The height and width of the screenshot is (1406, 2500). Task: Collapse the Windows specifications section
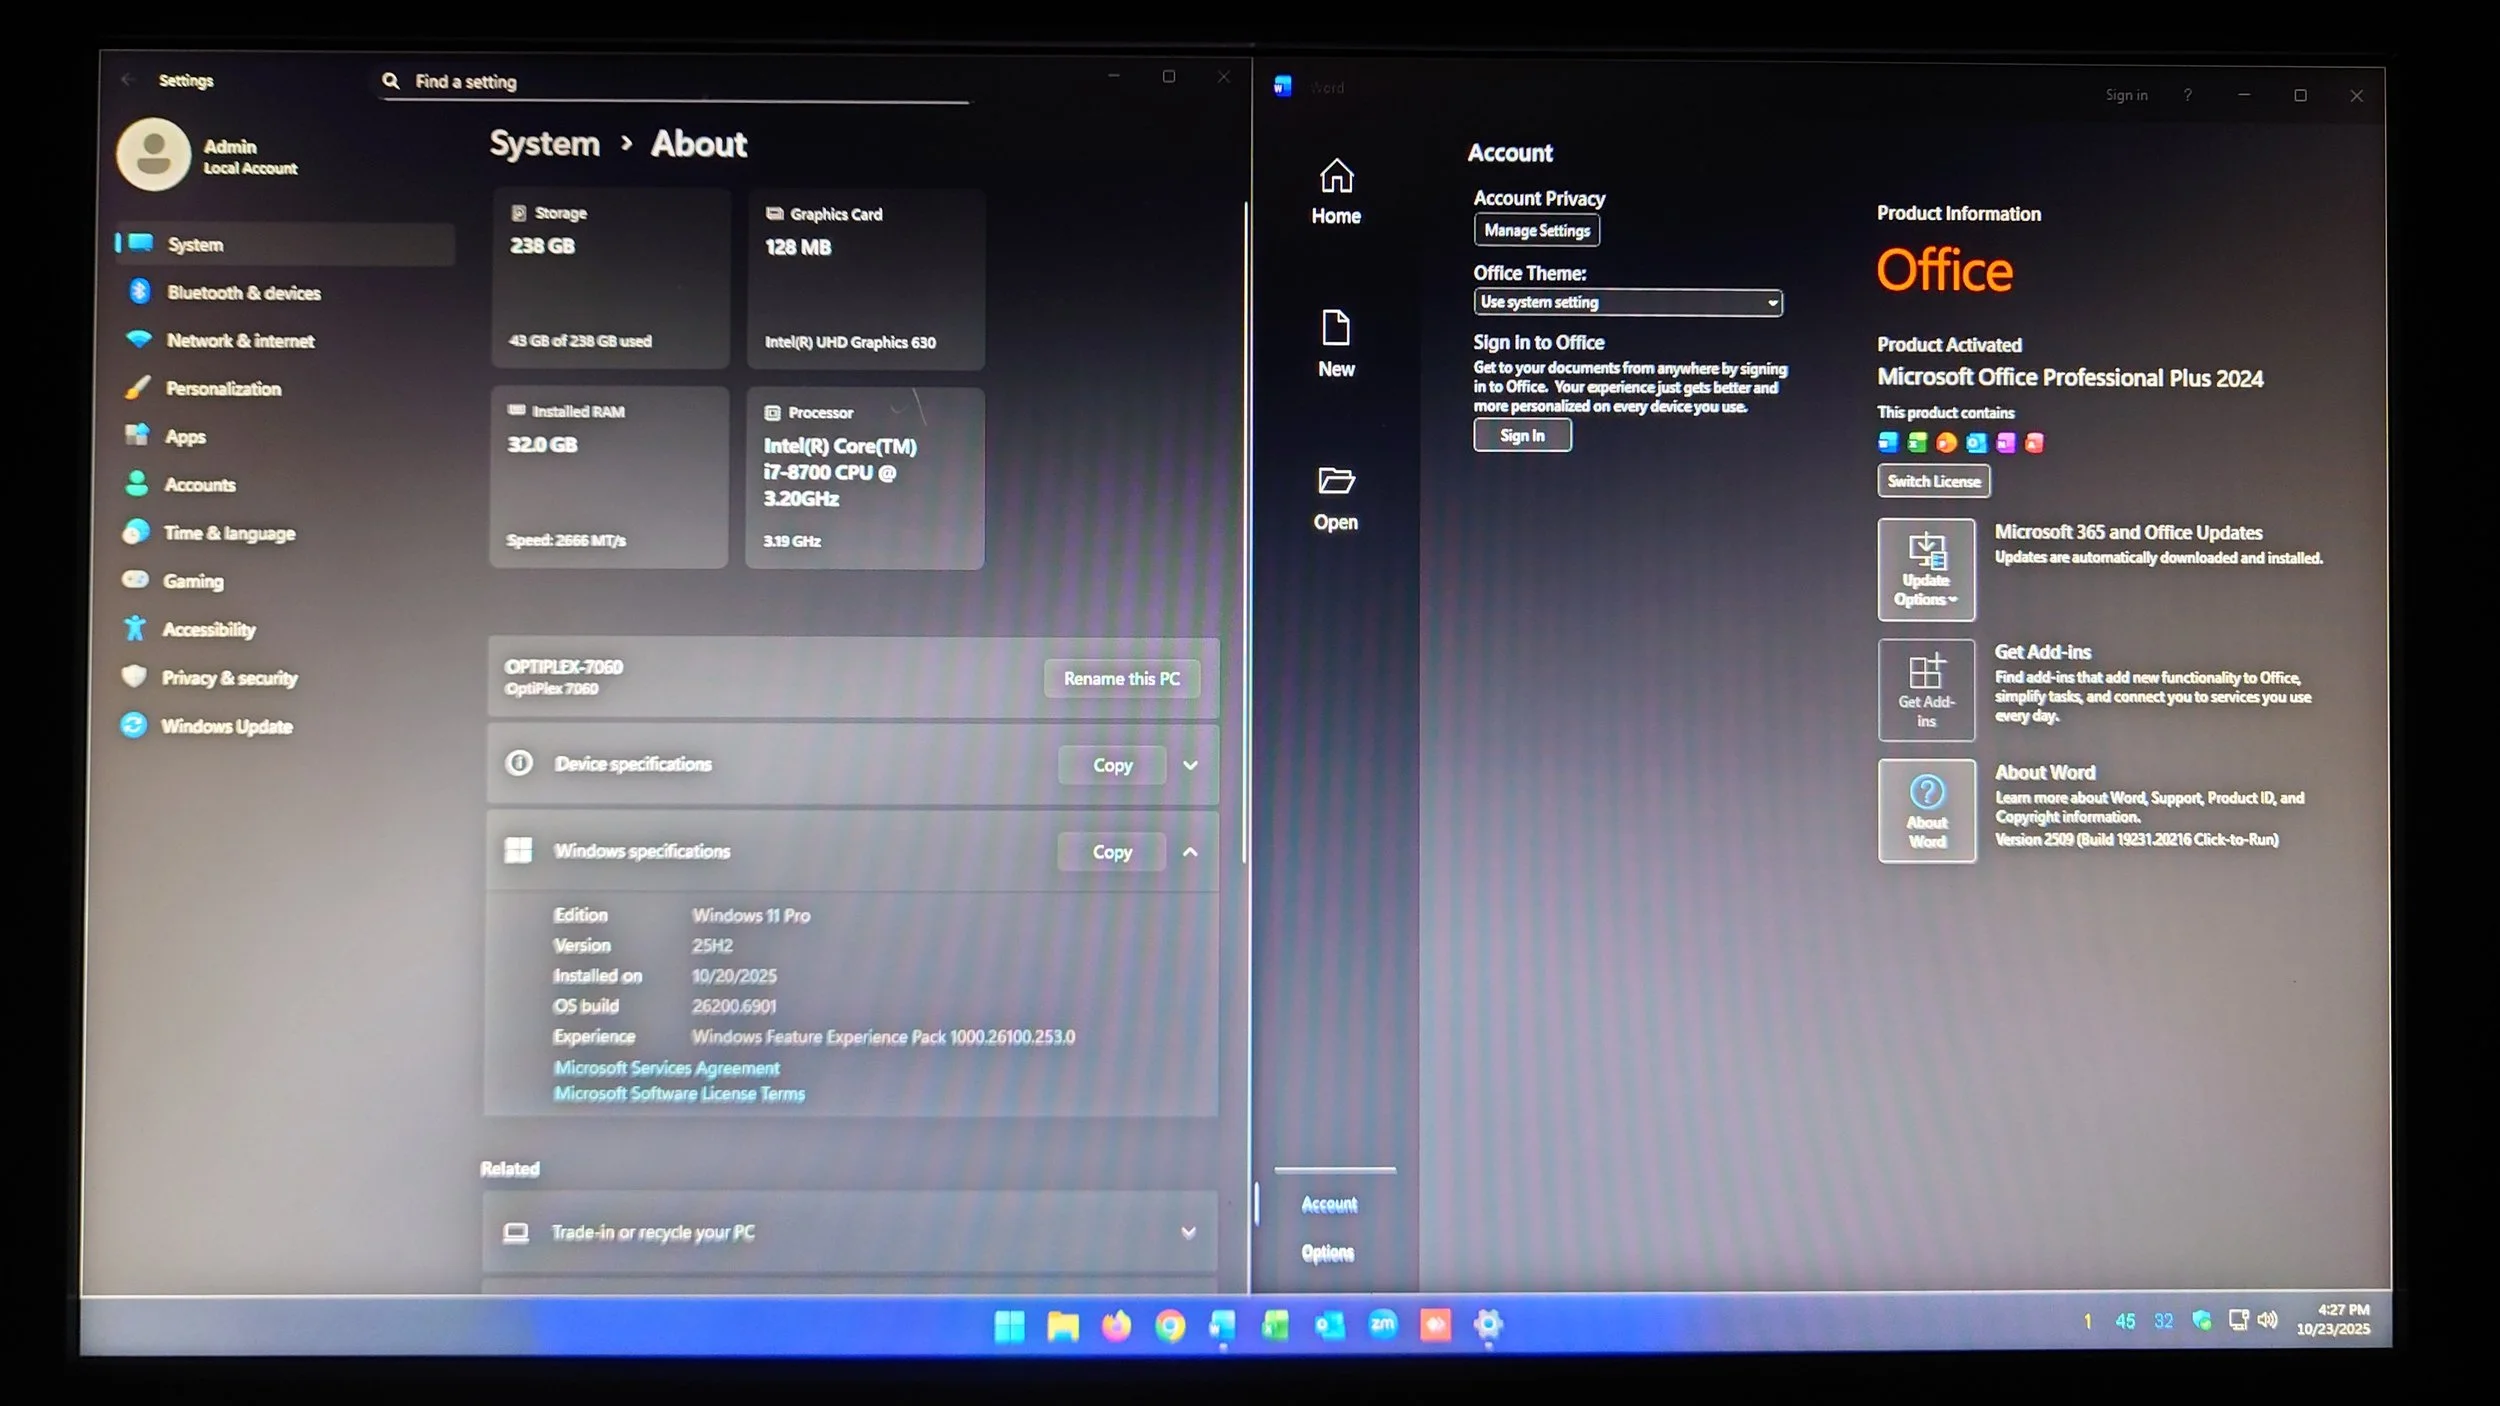tap(1190, 852)
